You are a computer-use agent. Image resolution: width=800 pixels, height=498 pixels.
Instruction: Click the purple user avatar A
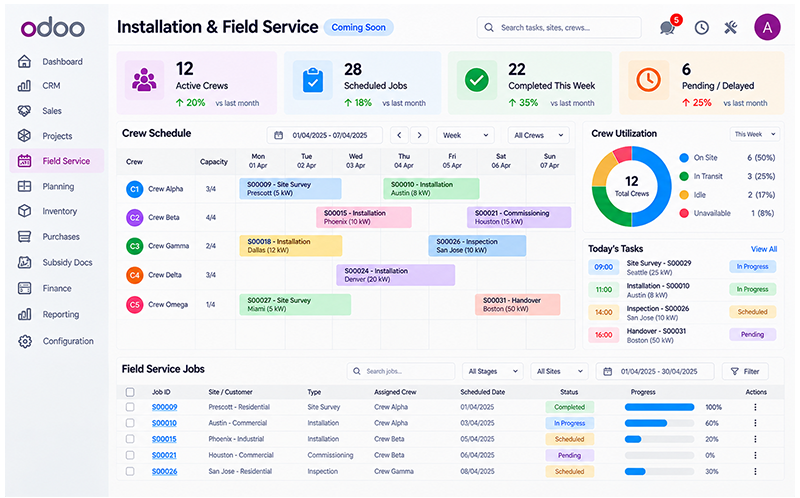point(767,28)
